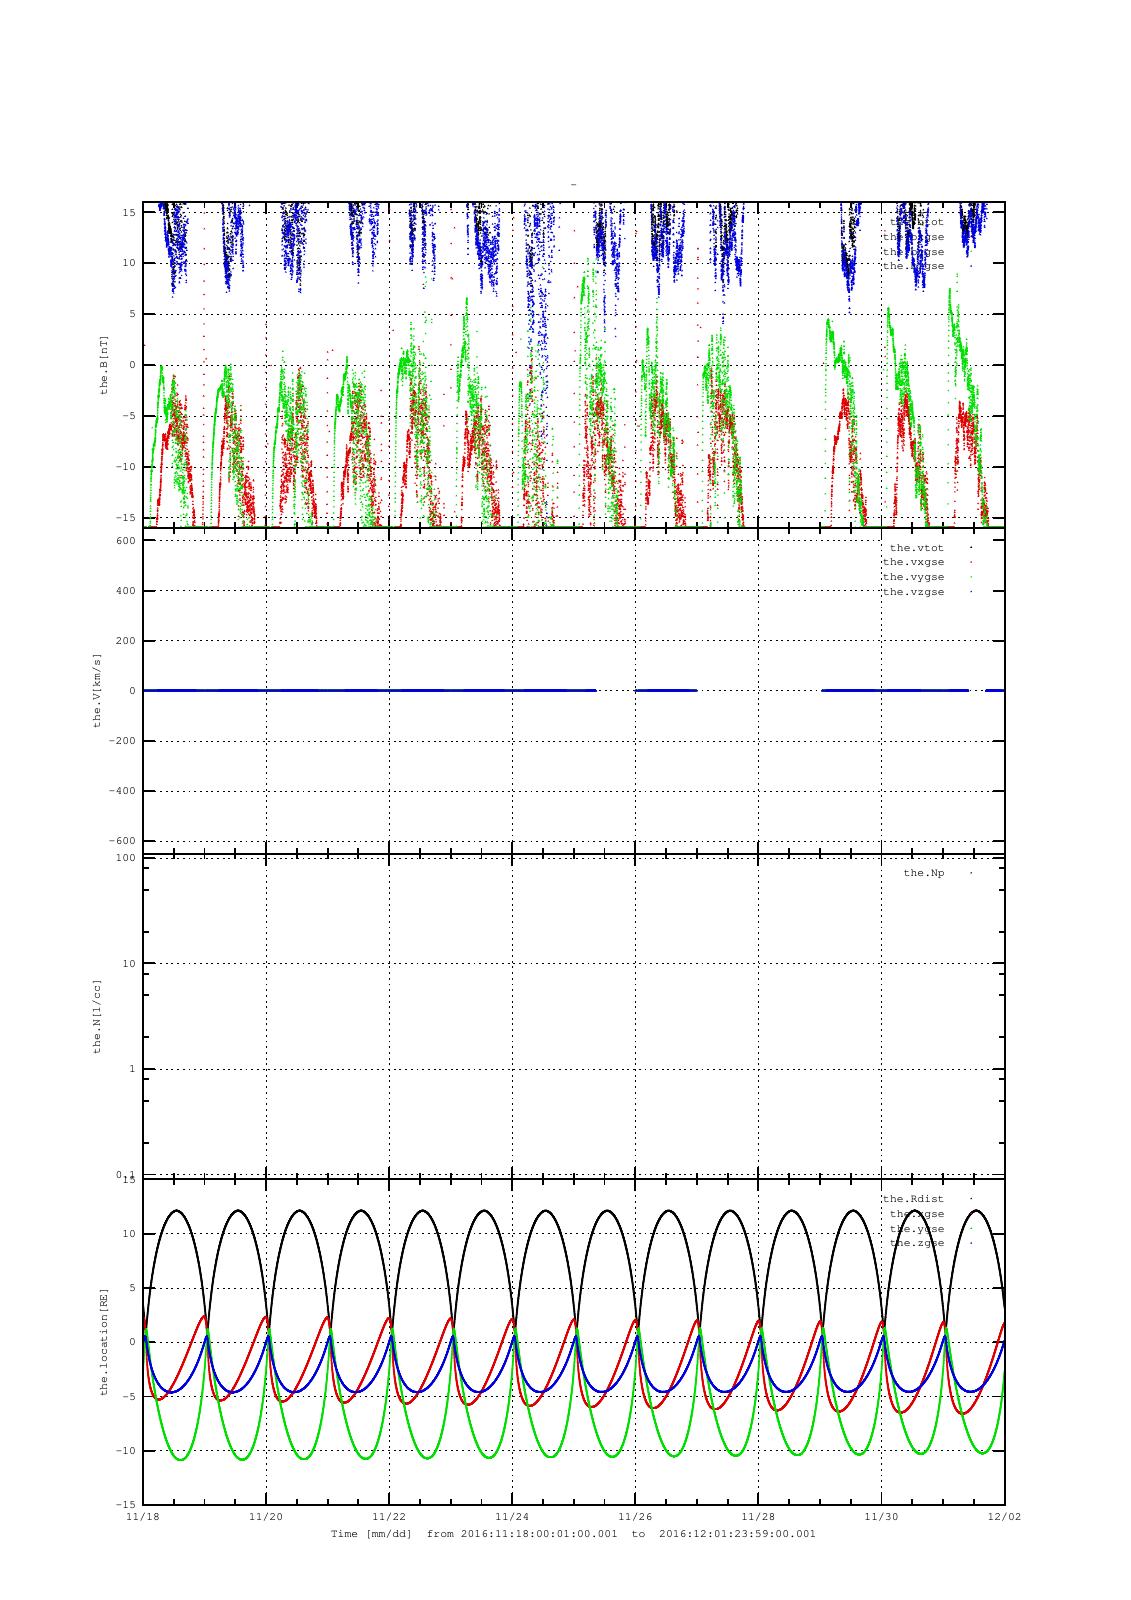The width and height of the screenshot is (1131, 1600).
Task: Click the 11/28 date tick label
Action: point(758,1516)
